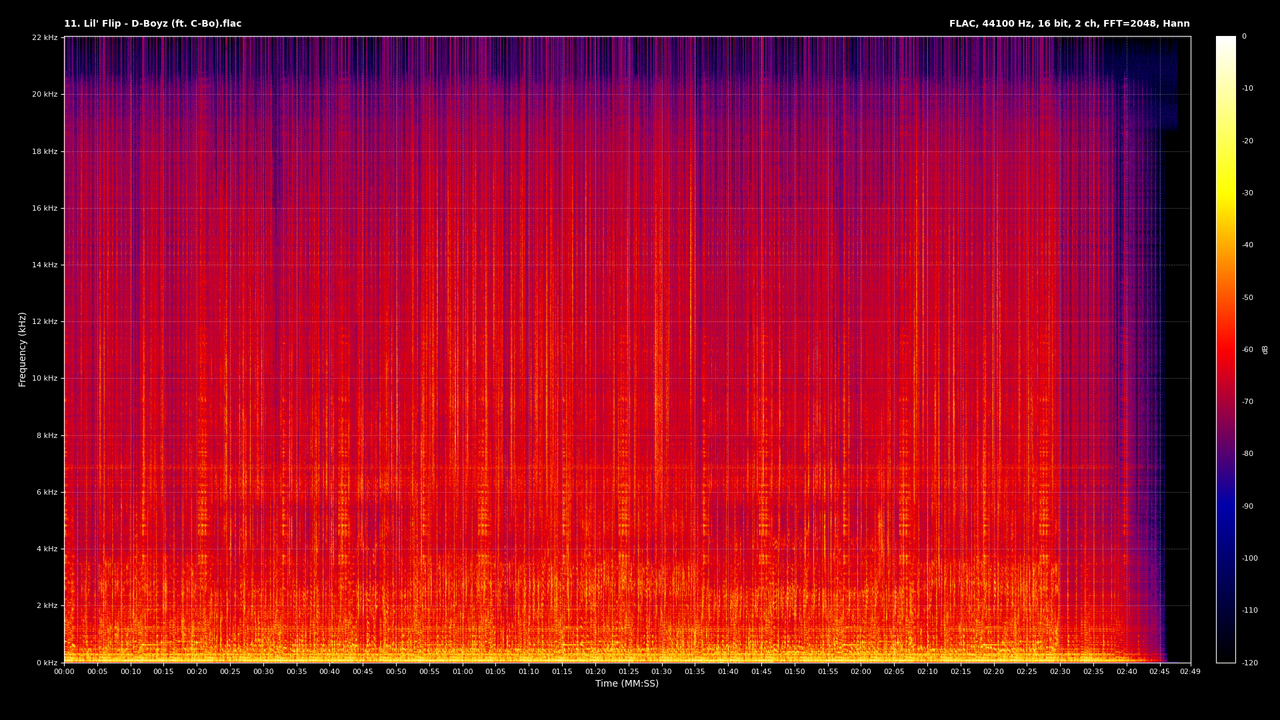
Task: Click the 00:30 time axis marker
Action: [263, 672]
